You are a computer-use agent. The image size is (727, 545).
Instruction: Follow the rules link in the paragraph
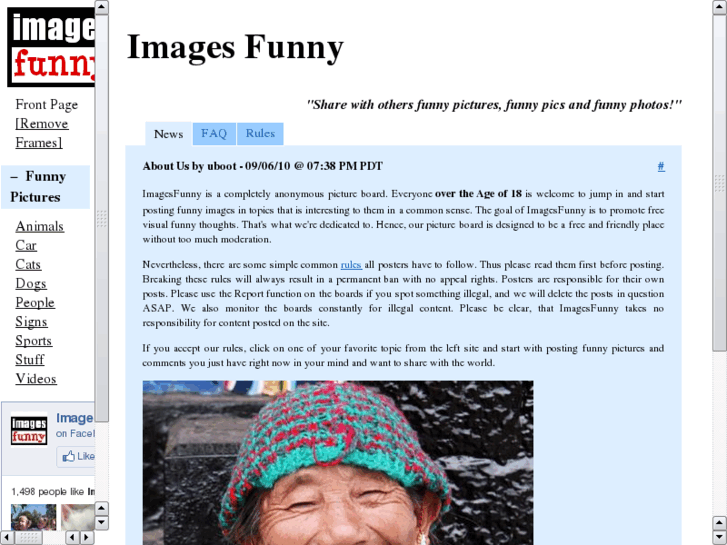click(351, 265)
